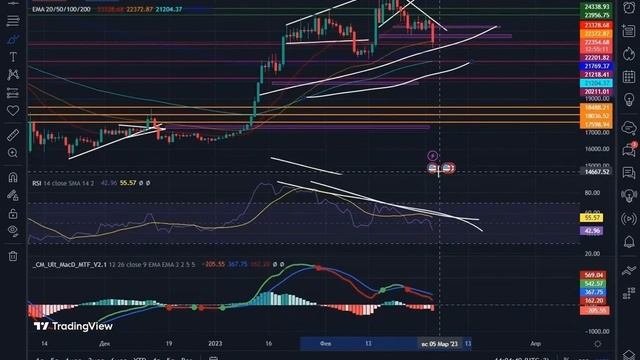
Task: Click the Фев label on time axis
Action: click(x=325, y=344)
